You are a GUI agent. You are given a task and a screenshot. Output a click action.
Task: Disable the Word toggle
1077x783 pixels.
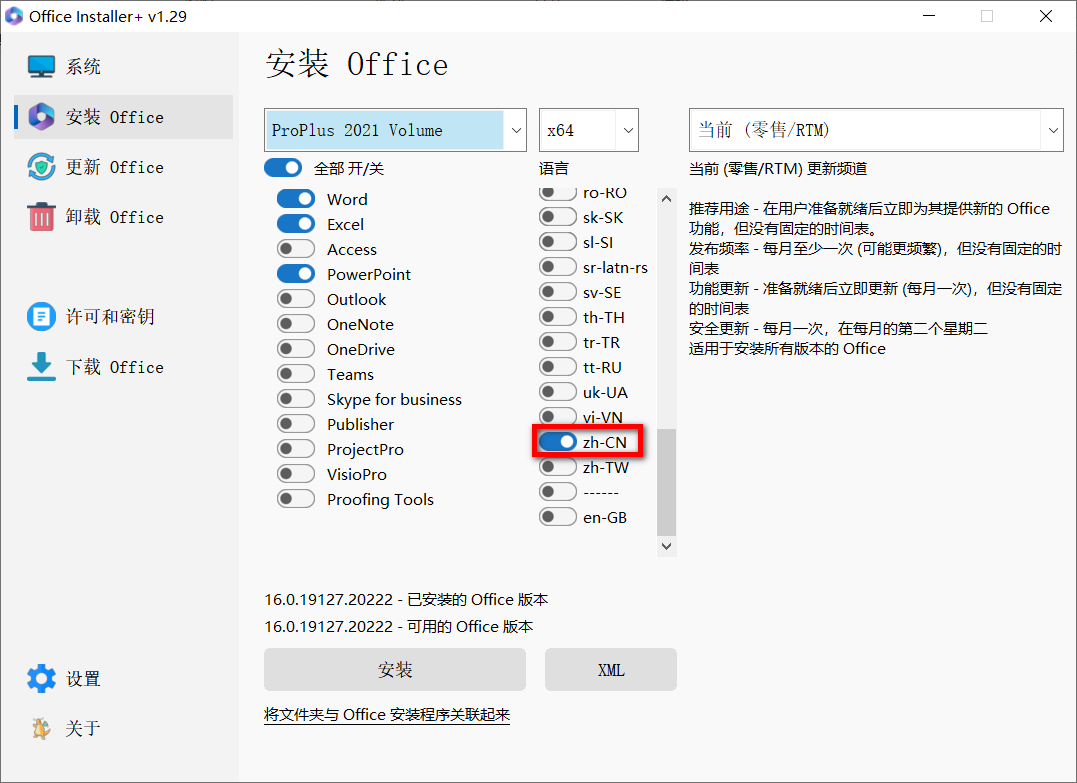click(296, 199)
